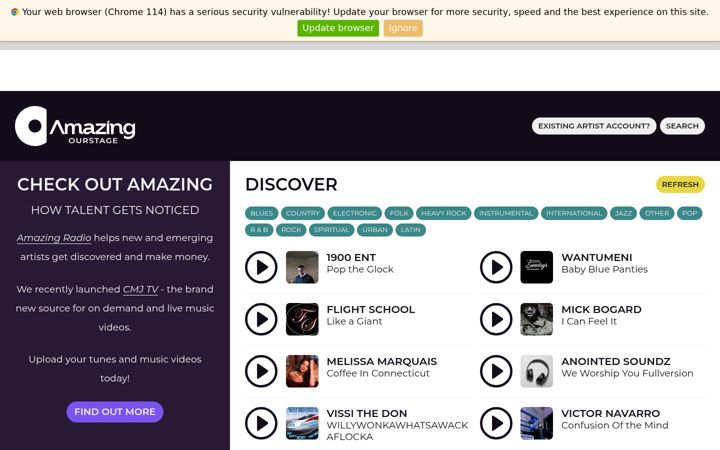Screen dimensions: 720x450
Task: Open Mick Bogard artist name
Action: point(601,309)
